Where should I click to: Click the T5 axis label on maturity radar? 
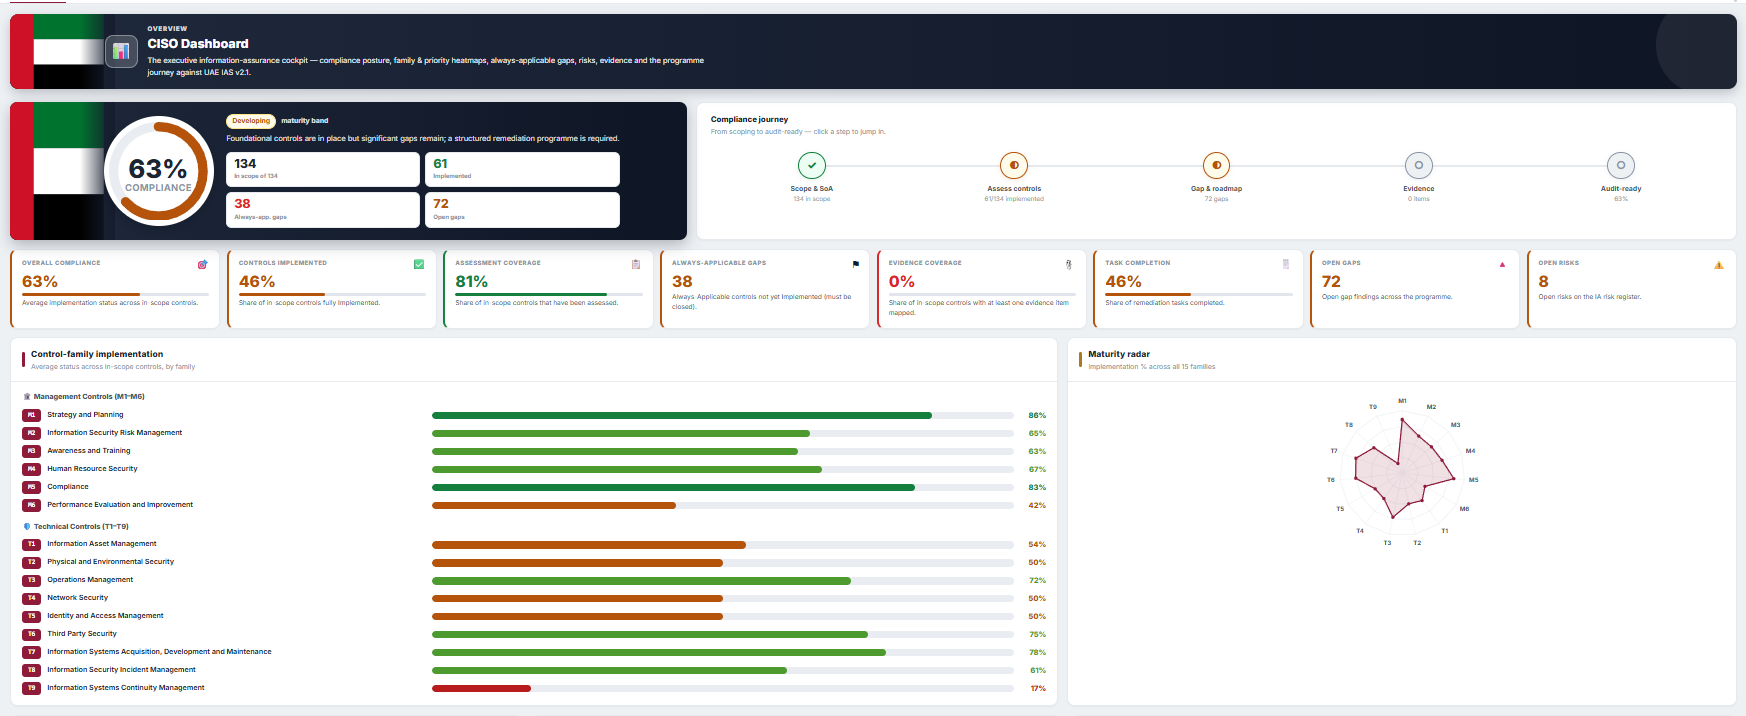point(1340,509)
